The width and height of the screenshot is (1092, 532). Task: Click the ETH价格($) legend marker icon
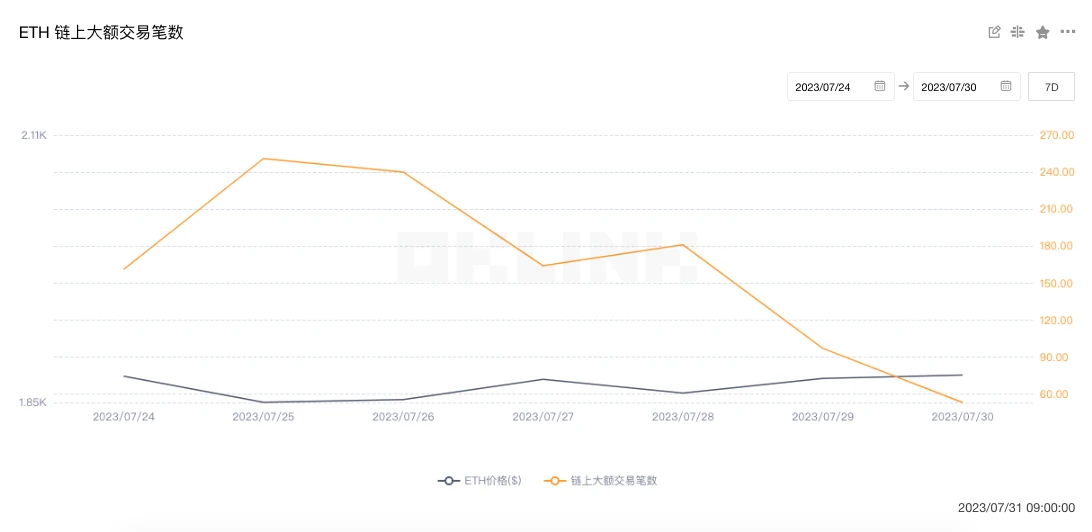tap(449, 481)
